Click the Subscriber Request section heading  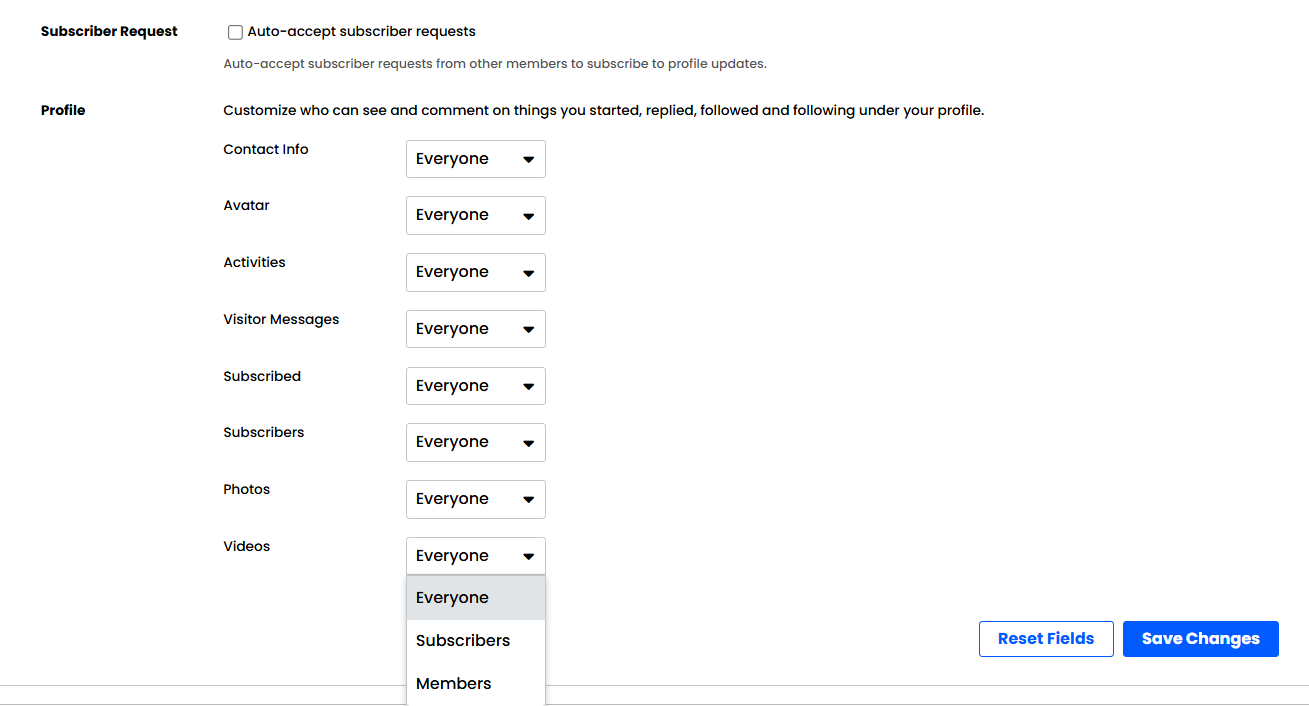click(x=109, y=32)
